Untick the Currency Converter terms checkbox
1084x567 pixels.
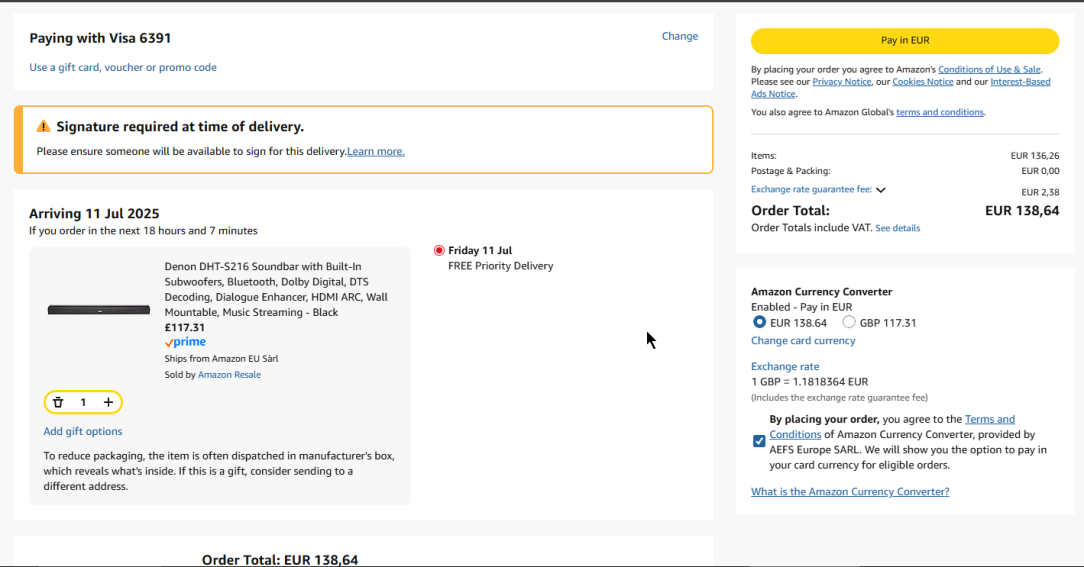coord(759,441)
